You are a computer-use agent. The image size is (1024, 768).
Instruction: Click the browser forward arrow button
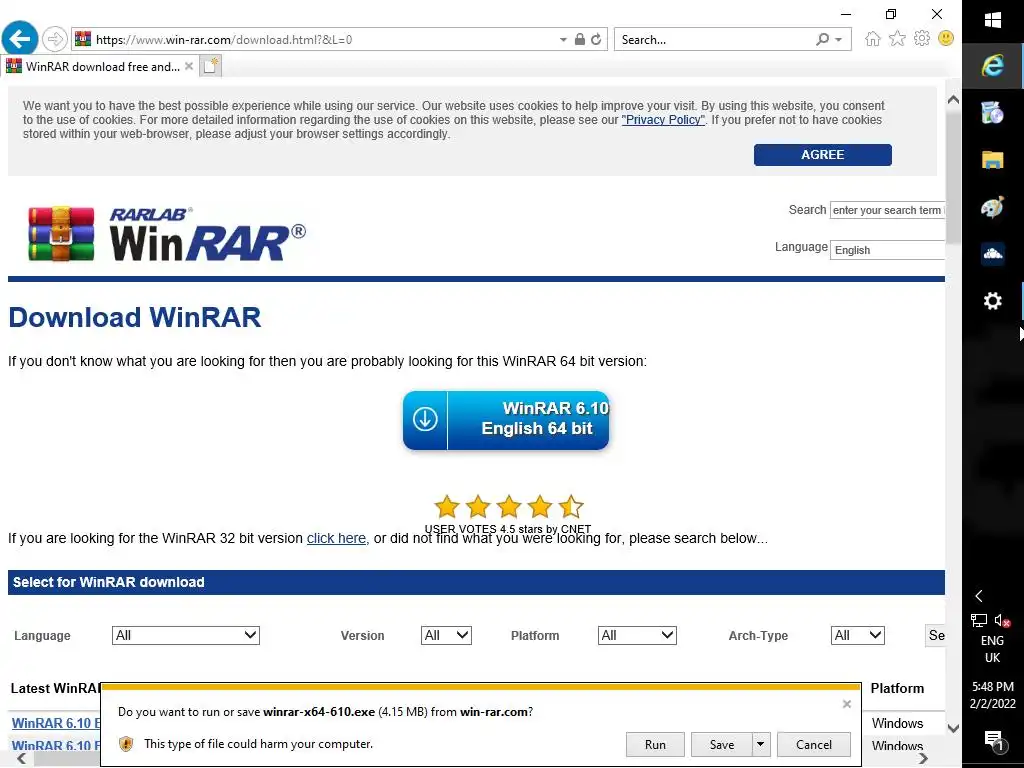click(55, 39)
